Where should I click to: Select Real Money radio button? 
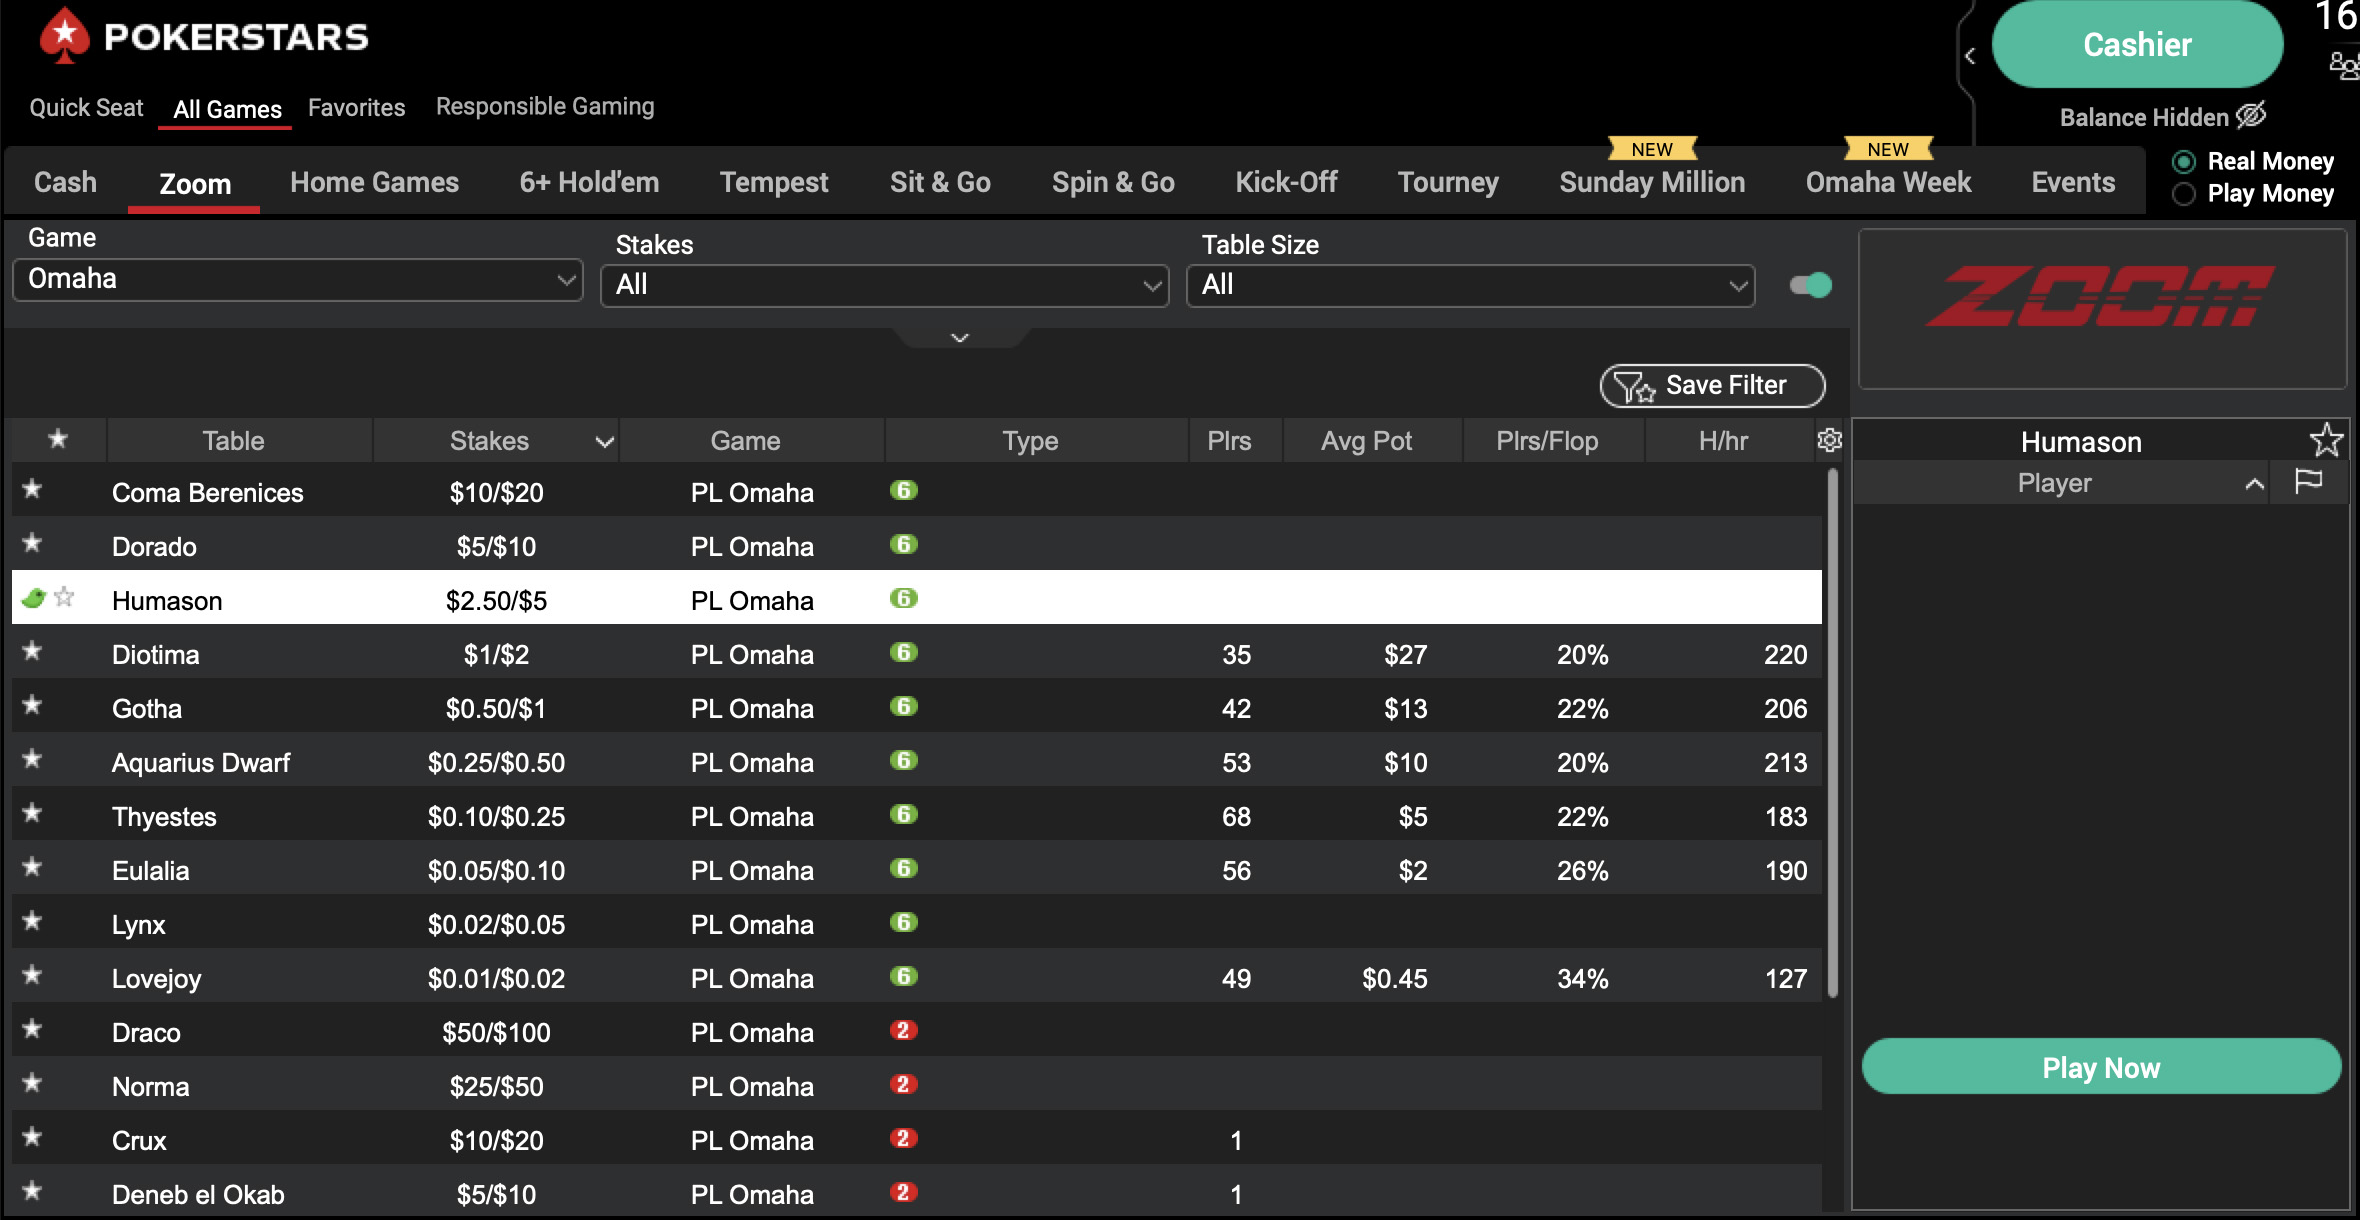pos(2184,162)
